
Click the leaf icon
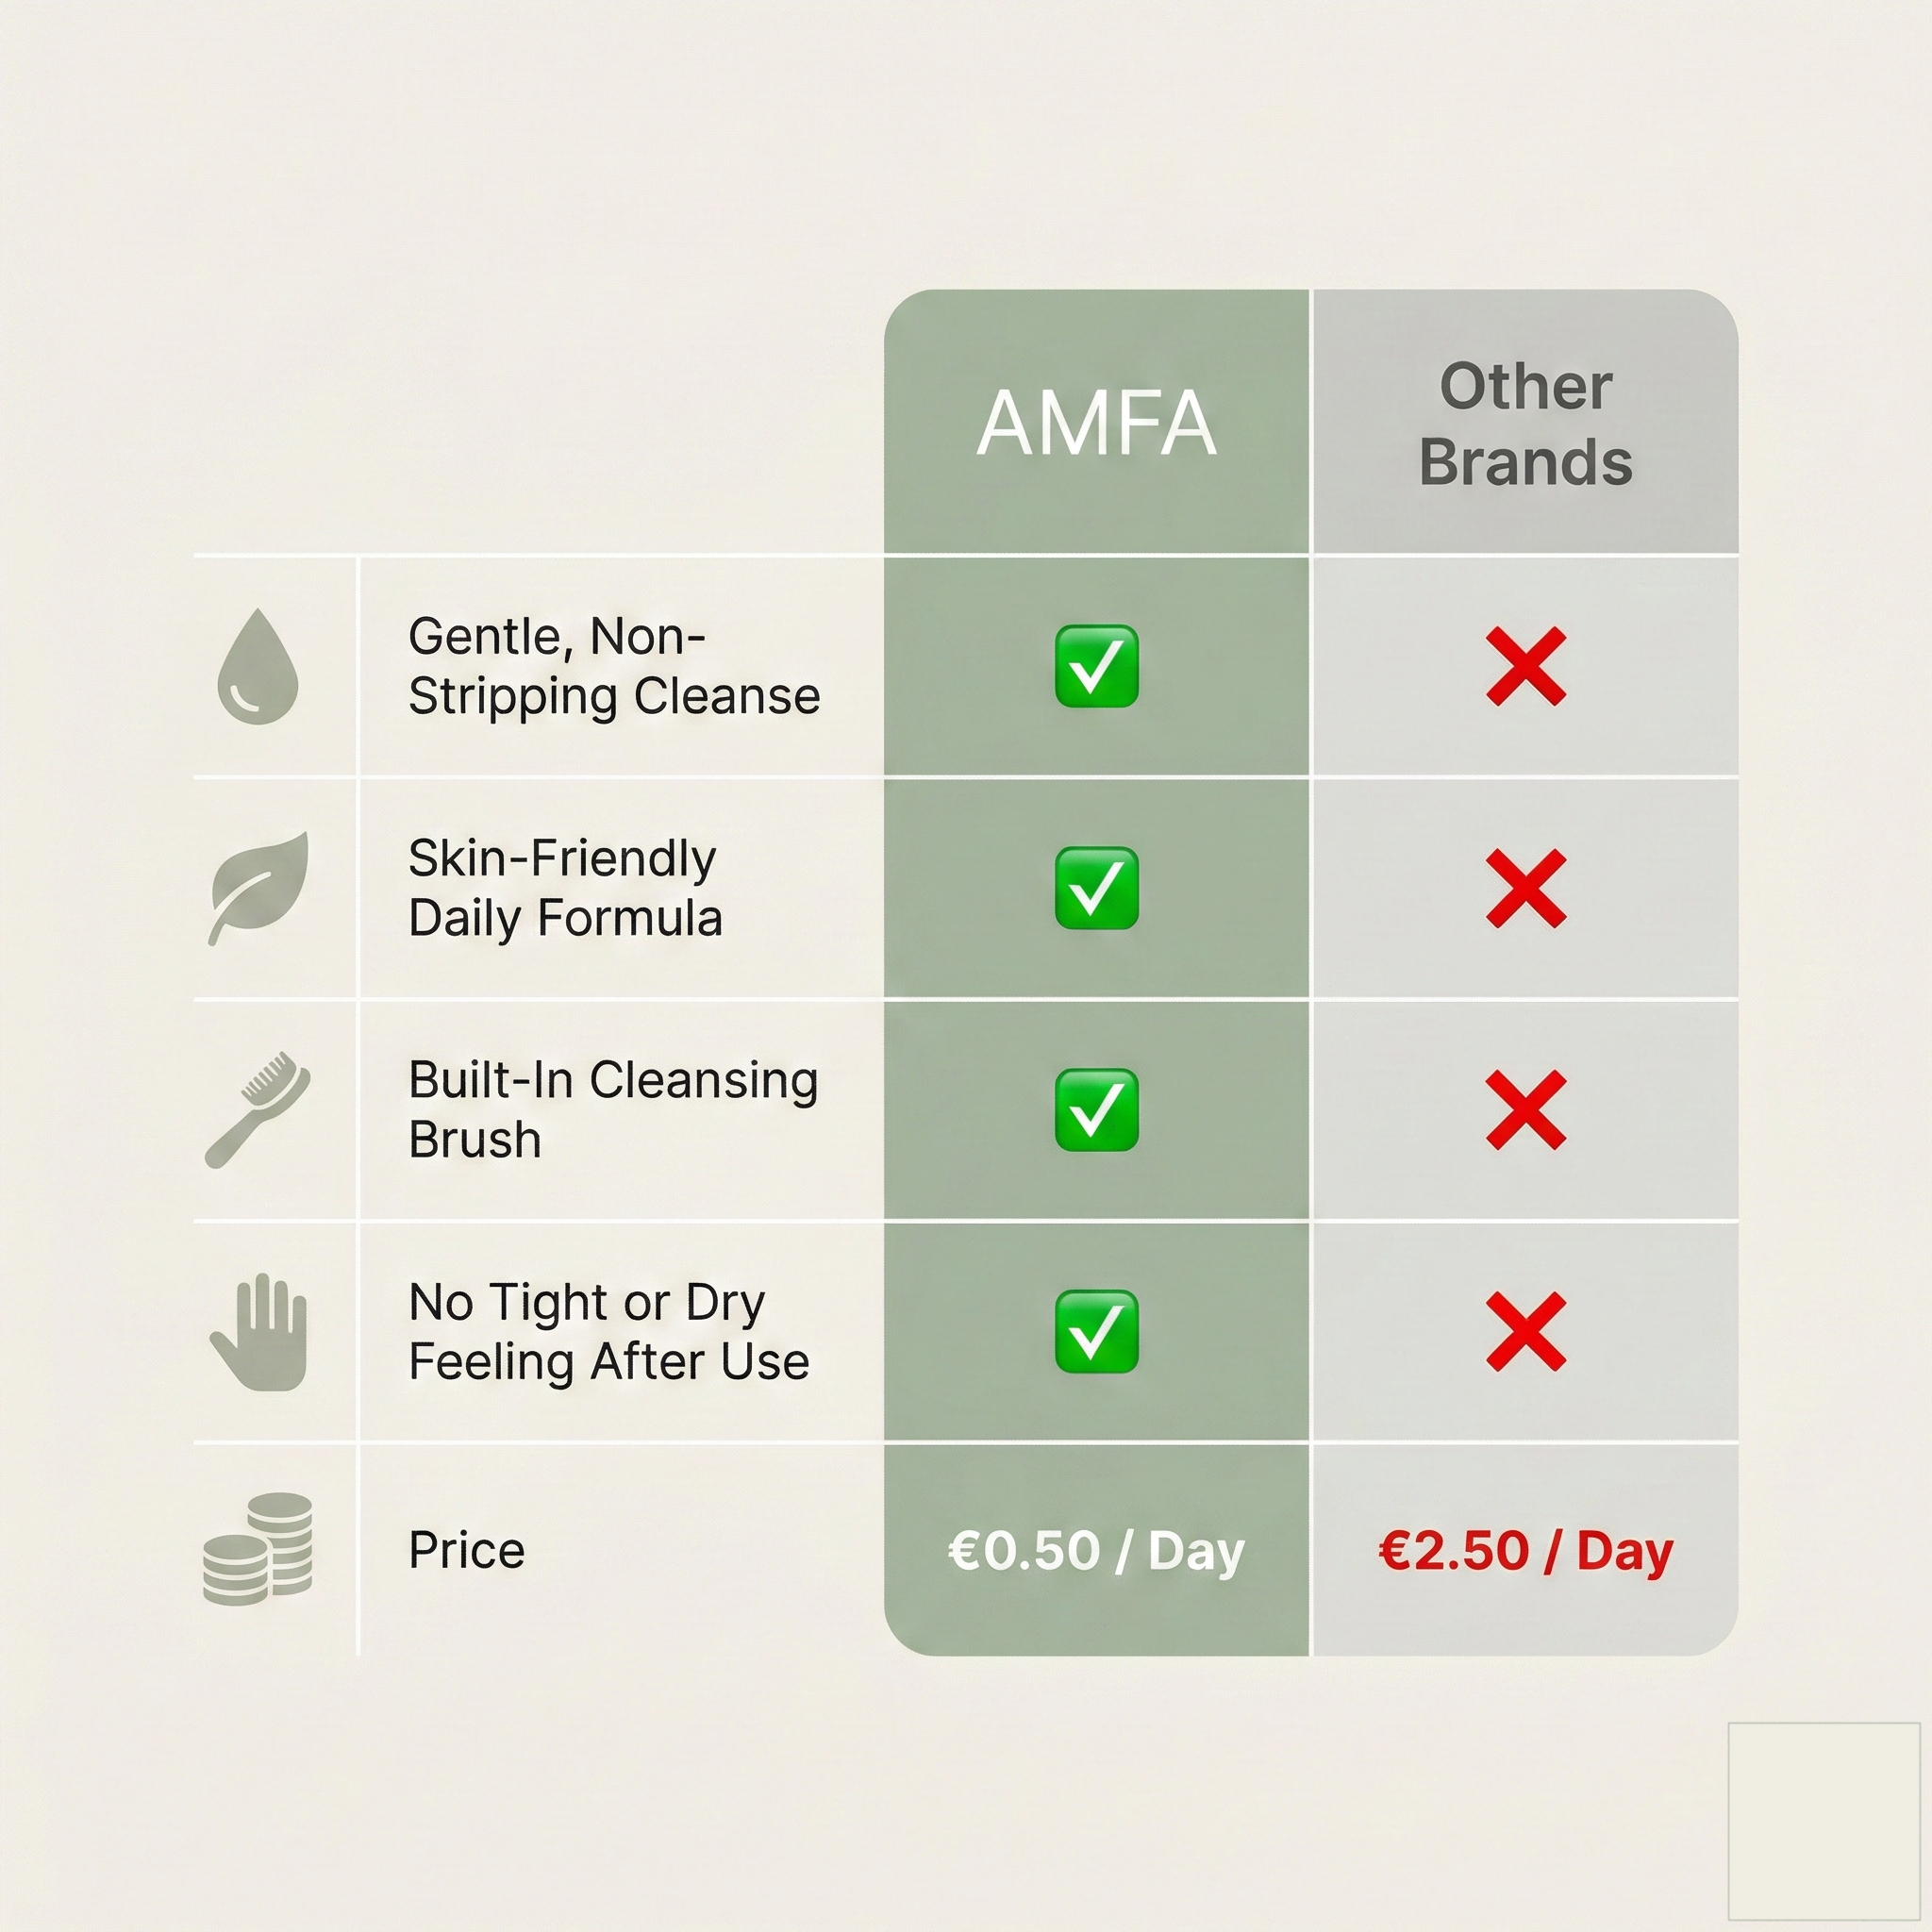[x=258, y=888]
